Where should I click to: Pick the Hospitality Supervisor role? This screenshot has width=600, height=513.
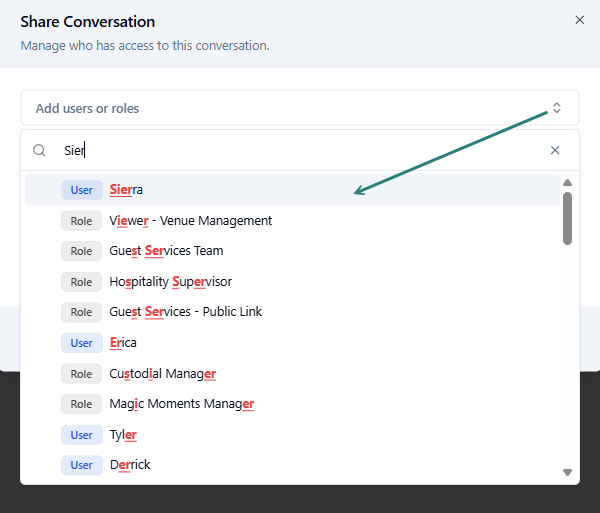(x=170, y=282)
